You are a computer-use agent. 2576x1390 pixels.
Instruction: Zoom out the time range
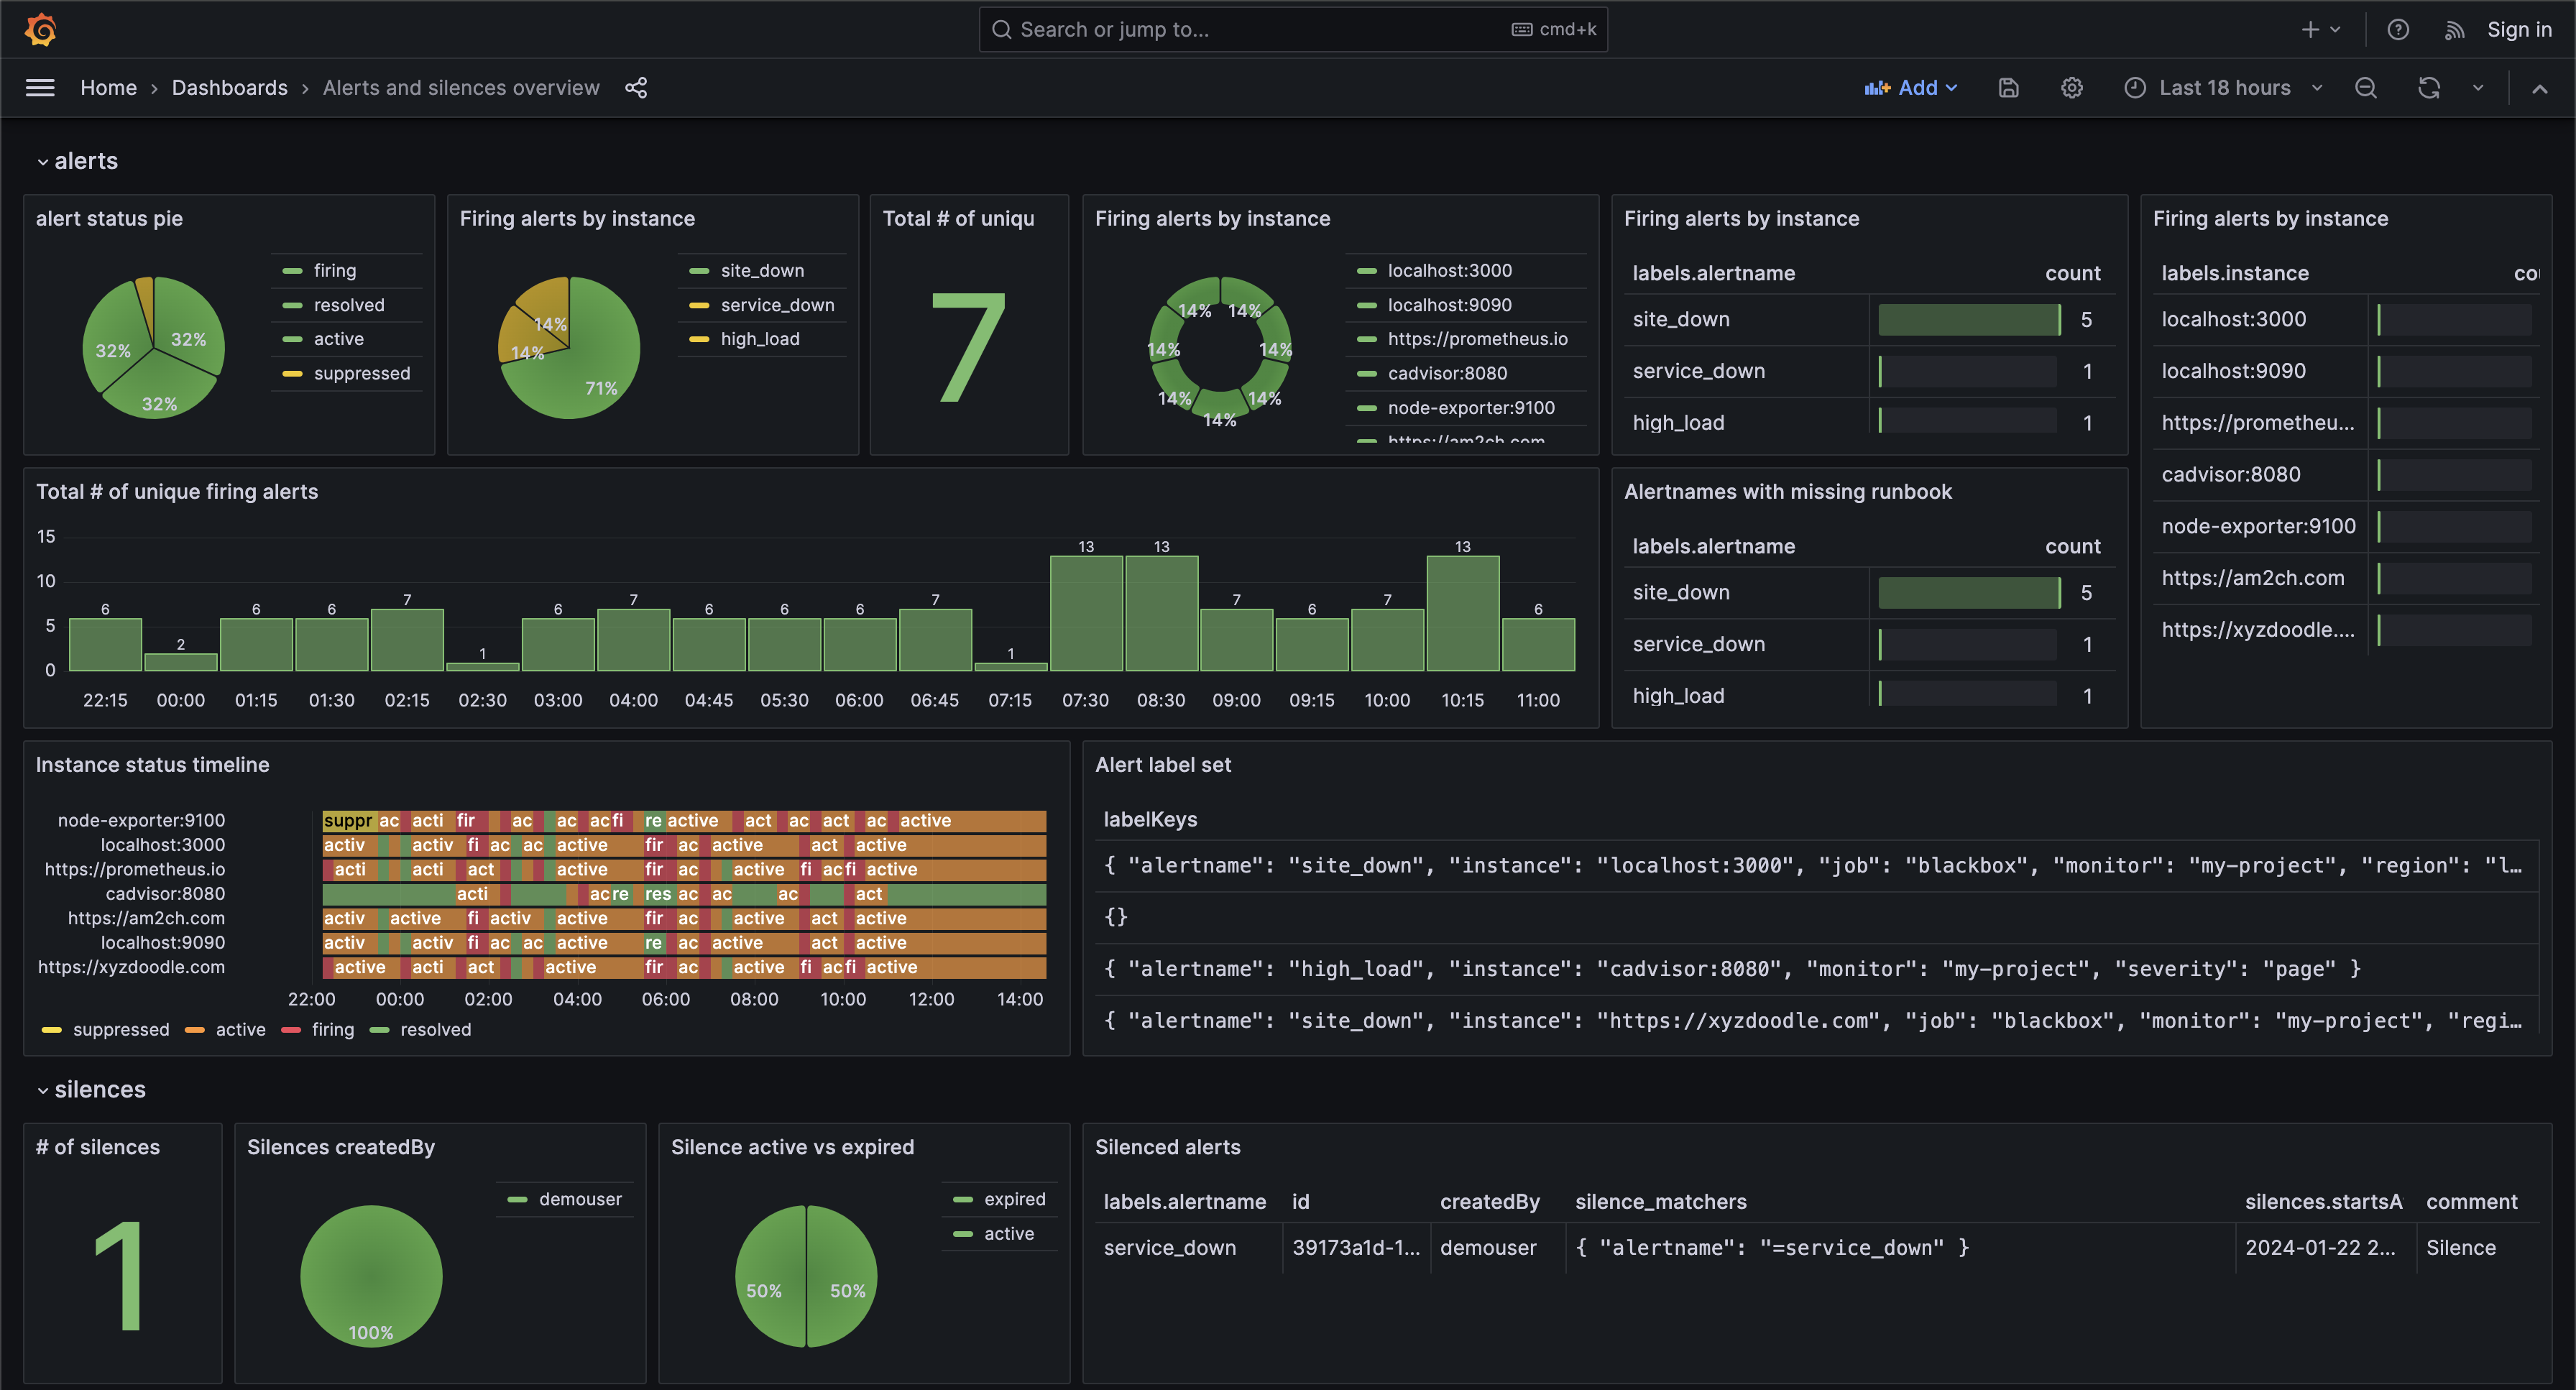(x=2365, y=88)
